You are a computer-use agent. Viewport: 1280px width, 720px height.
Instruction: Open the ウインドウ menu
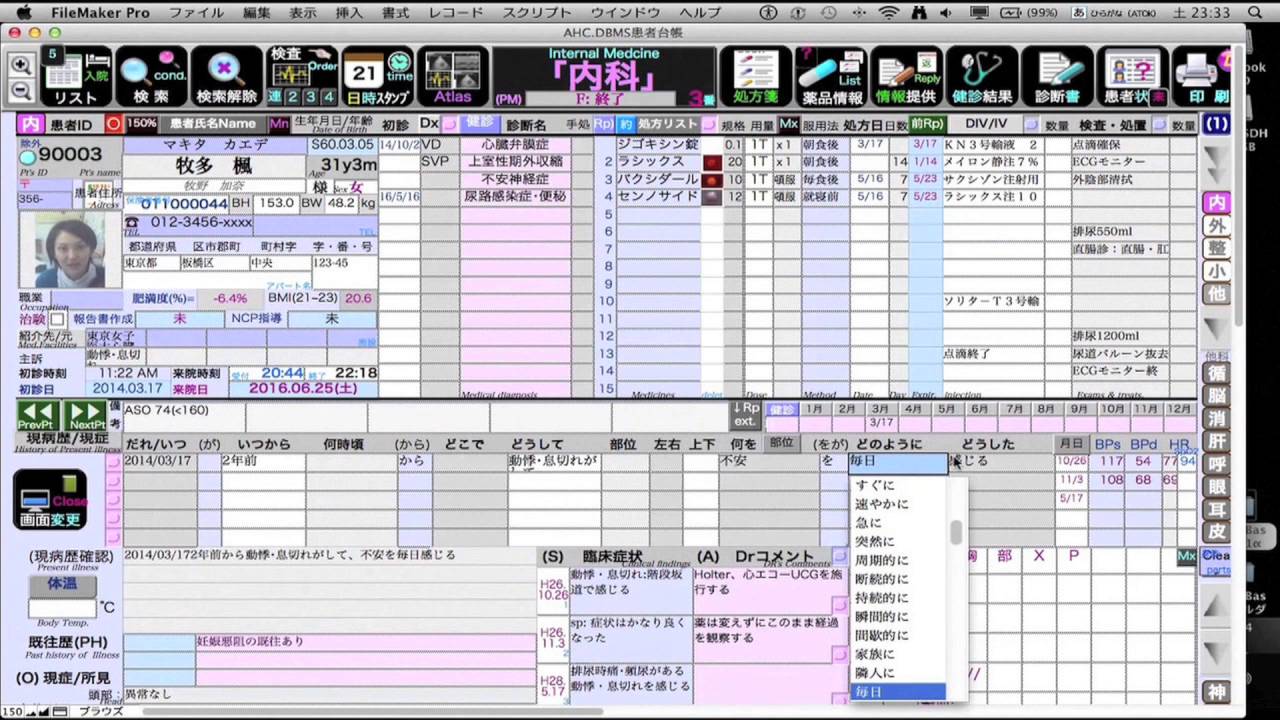point(625,12)
